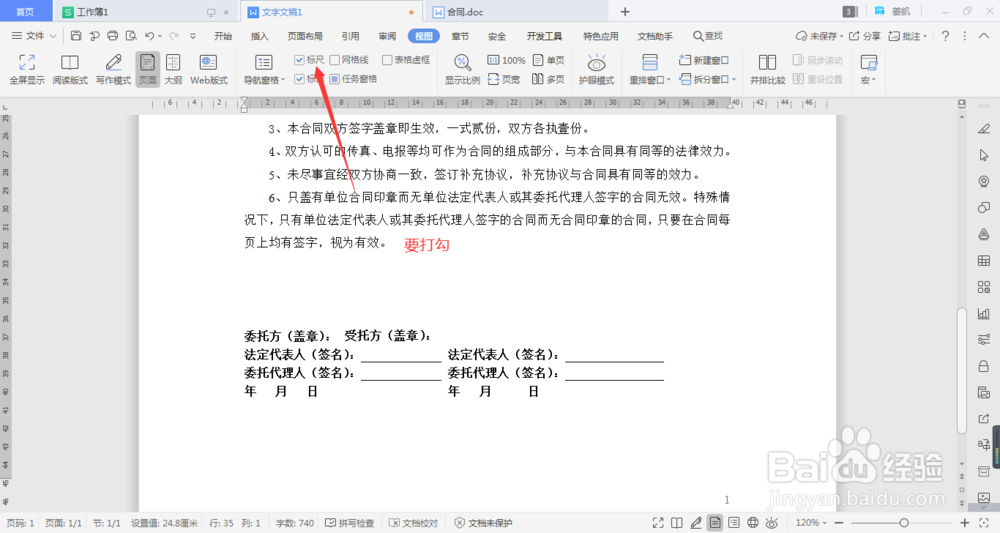
Task: Click status bar eye protection icon
Action: coord(772,523)
